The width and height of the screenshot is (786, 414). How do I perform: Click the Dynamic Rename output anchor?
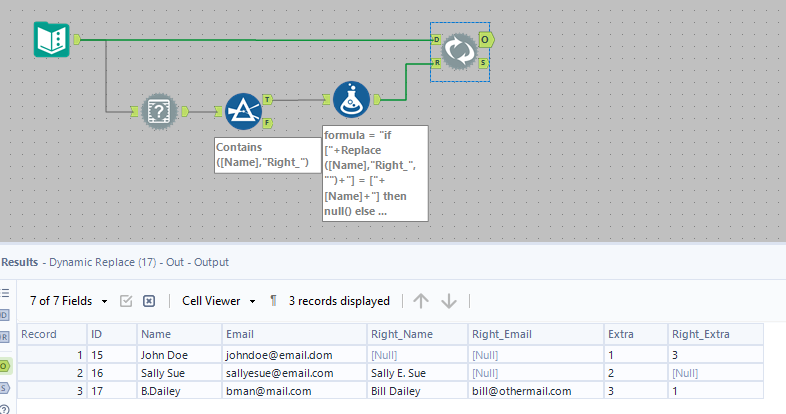click(x=184, y=111)
